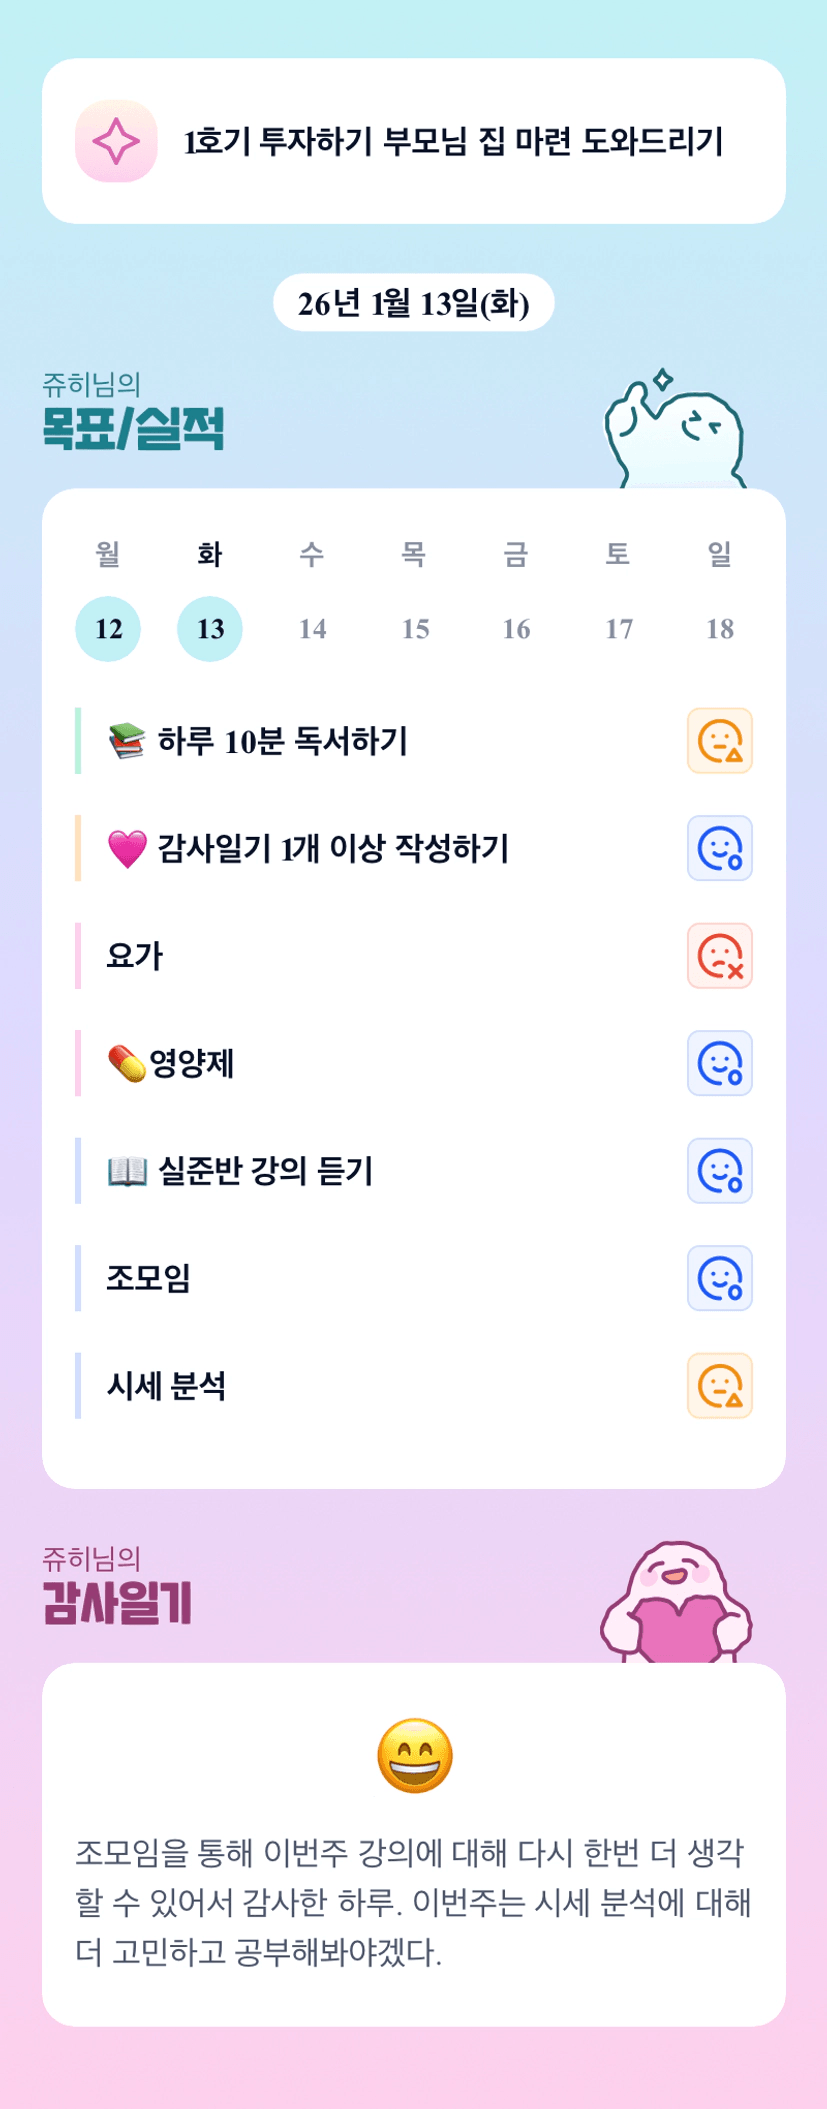Click the pink mascot holding a heart

(x=676, y=1604)
